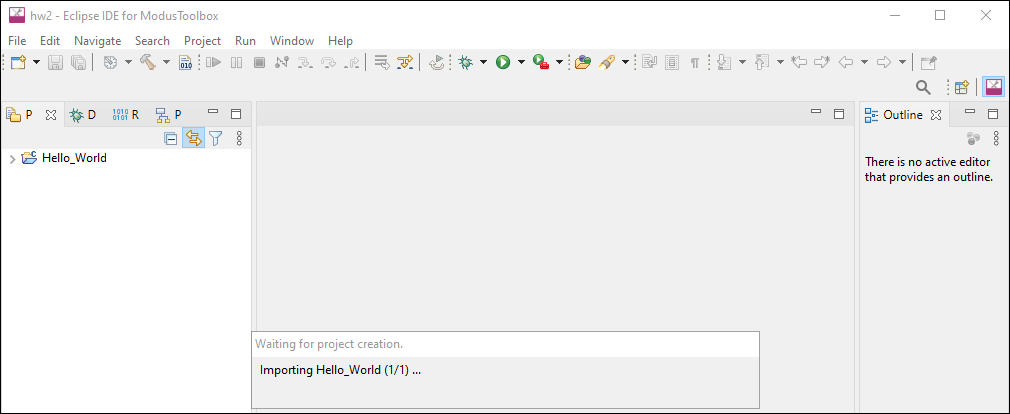Viewport: 1010px width, 414px height.
Task: Switch to the D (Debug) view tab
Action: pos(82,115)
